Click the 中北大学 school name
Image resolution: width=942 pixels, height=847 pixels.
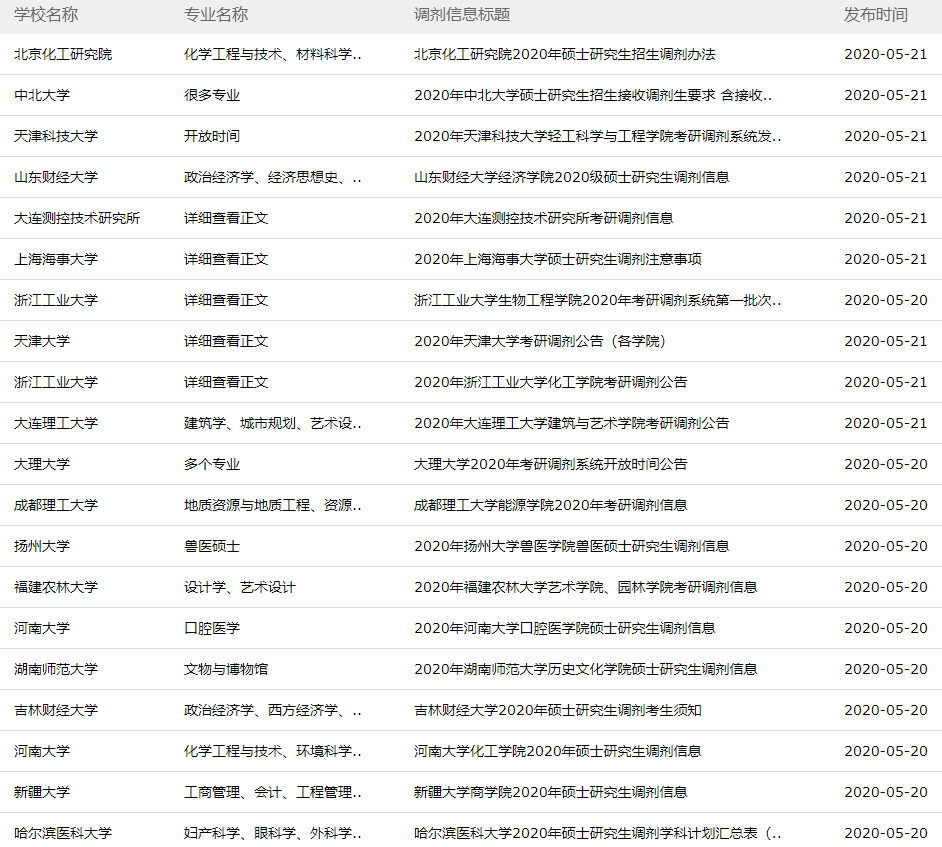click(42, 95)
